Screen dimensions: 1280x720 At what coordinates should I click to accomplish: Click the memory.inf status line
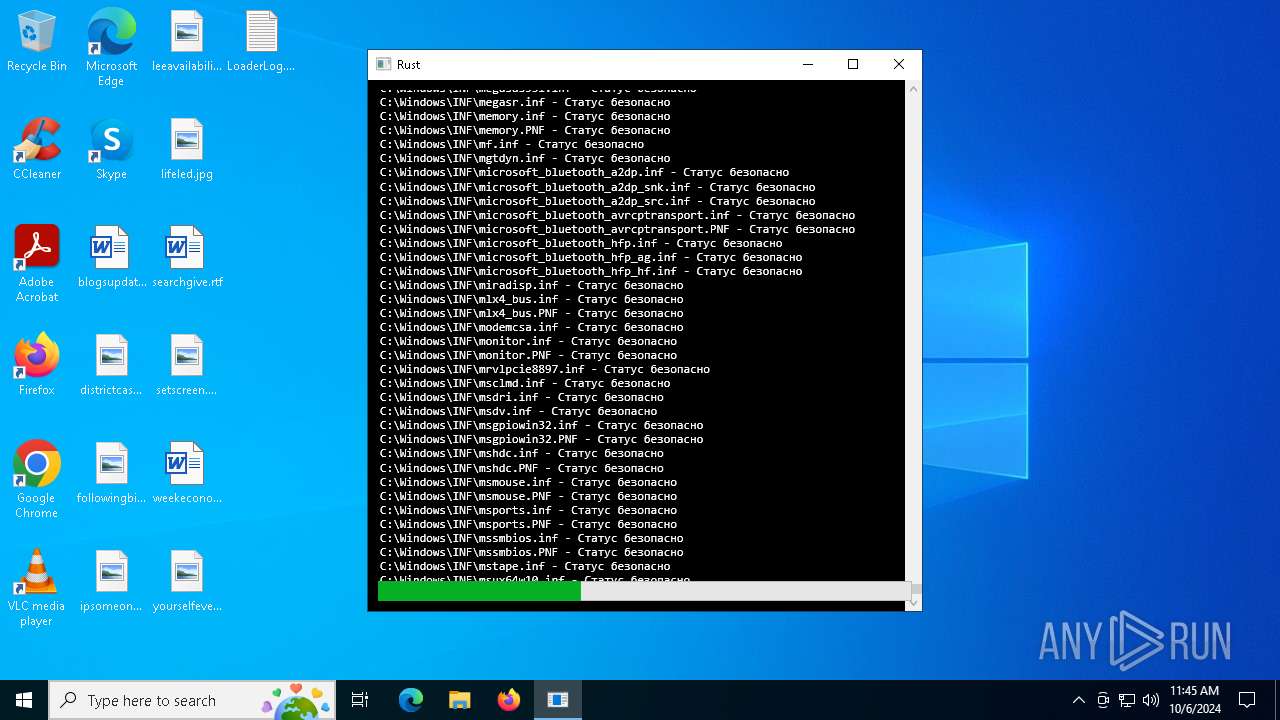click(x=525, y=116)
